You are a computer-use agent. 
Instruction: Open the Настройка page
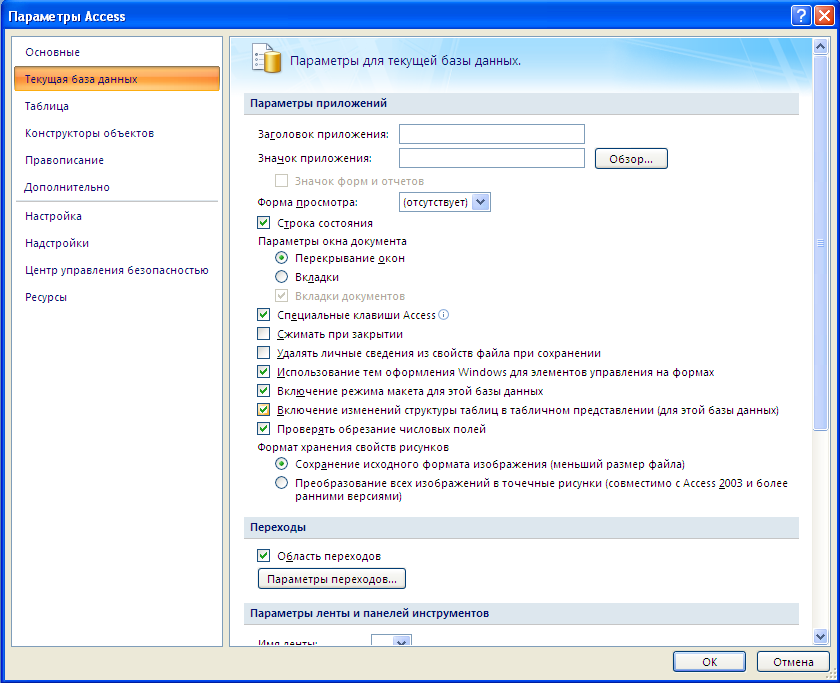54,216
